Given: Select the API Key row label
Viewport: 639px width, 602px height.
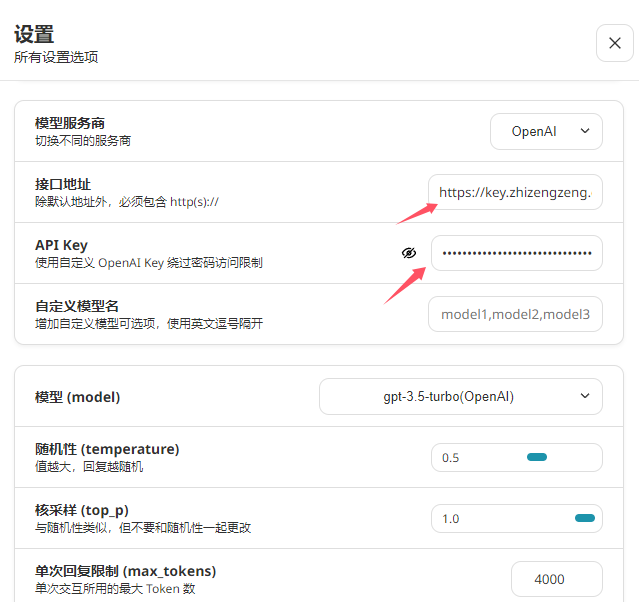Looking at the screenshot, I should pyautogui.click(x=61, y=245).
